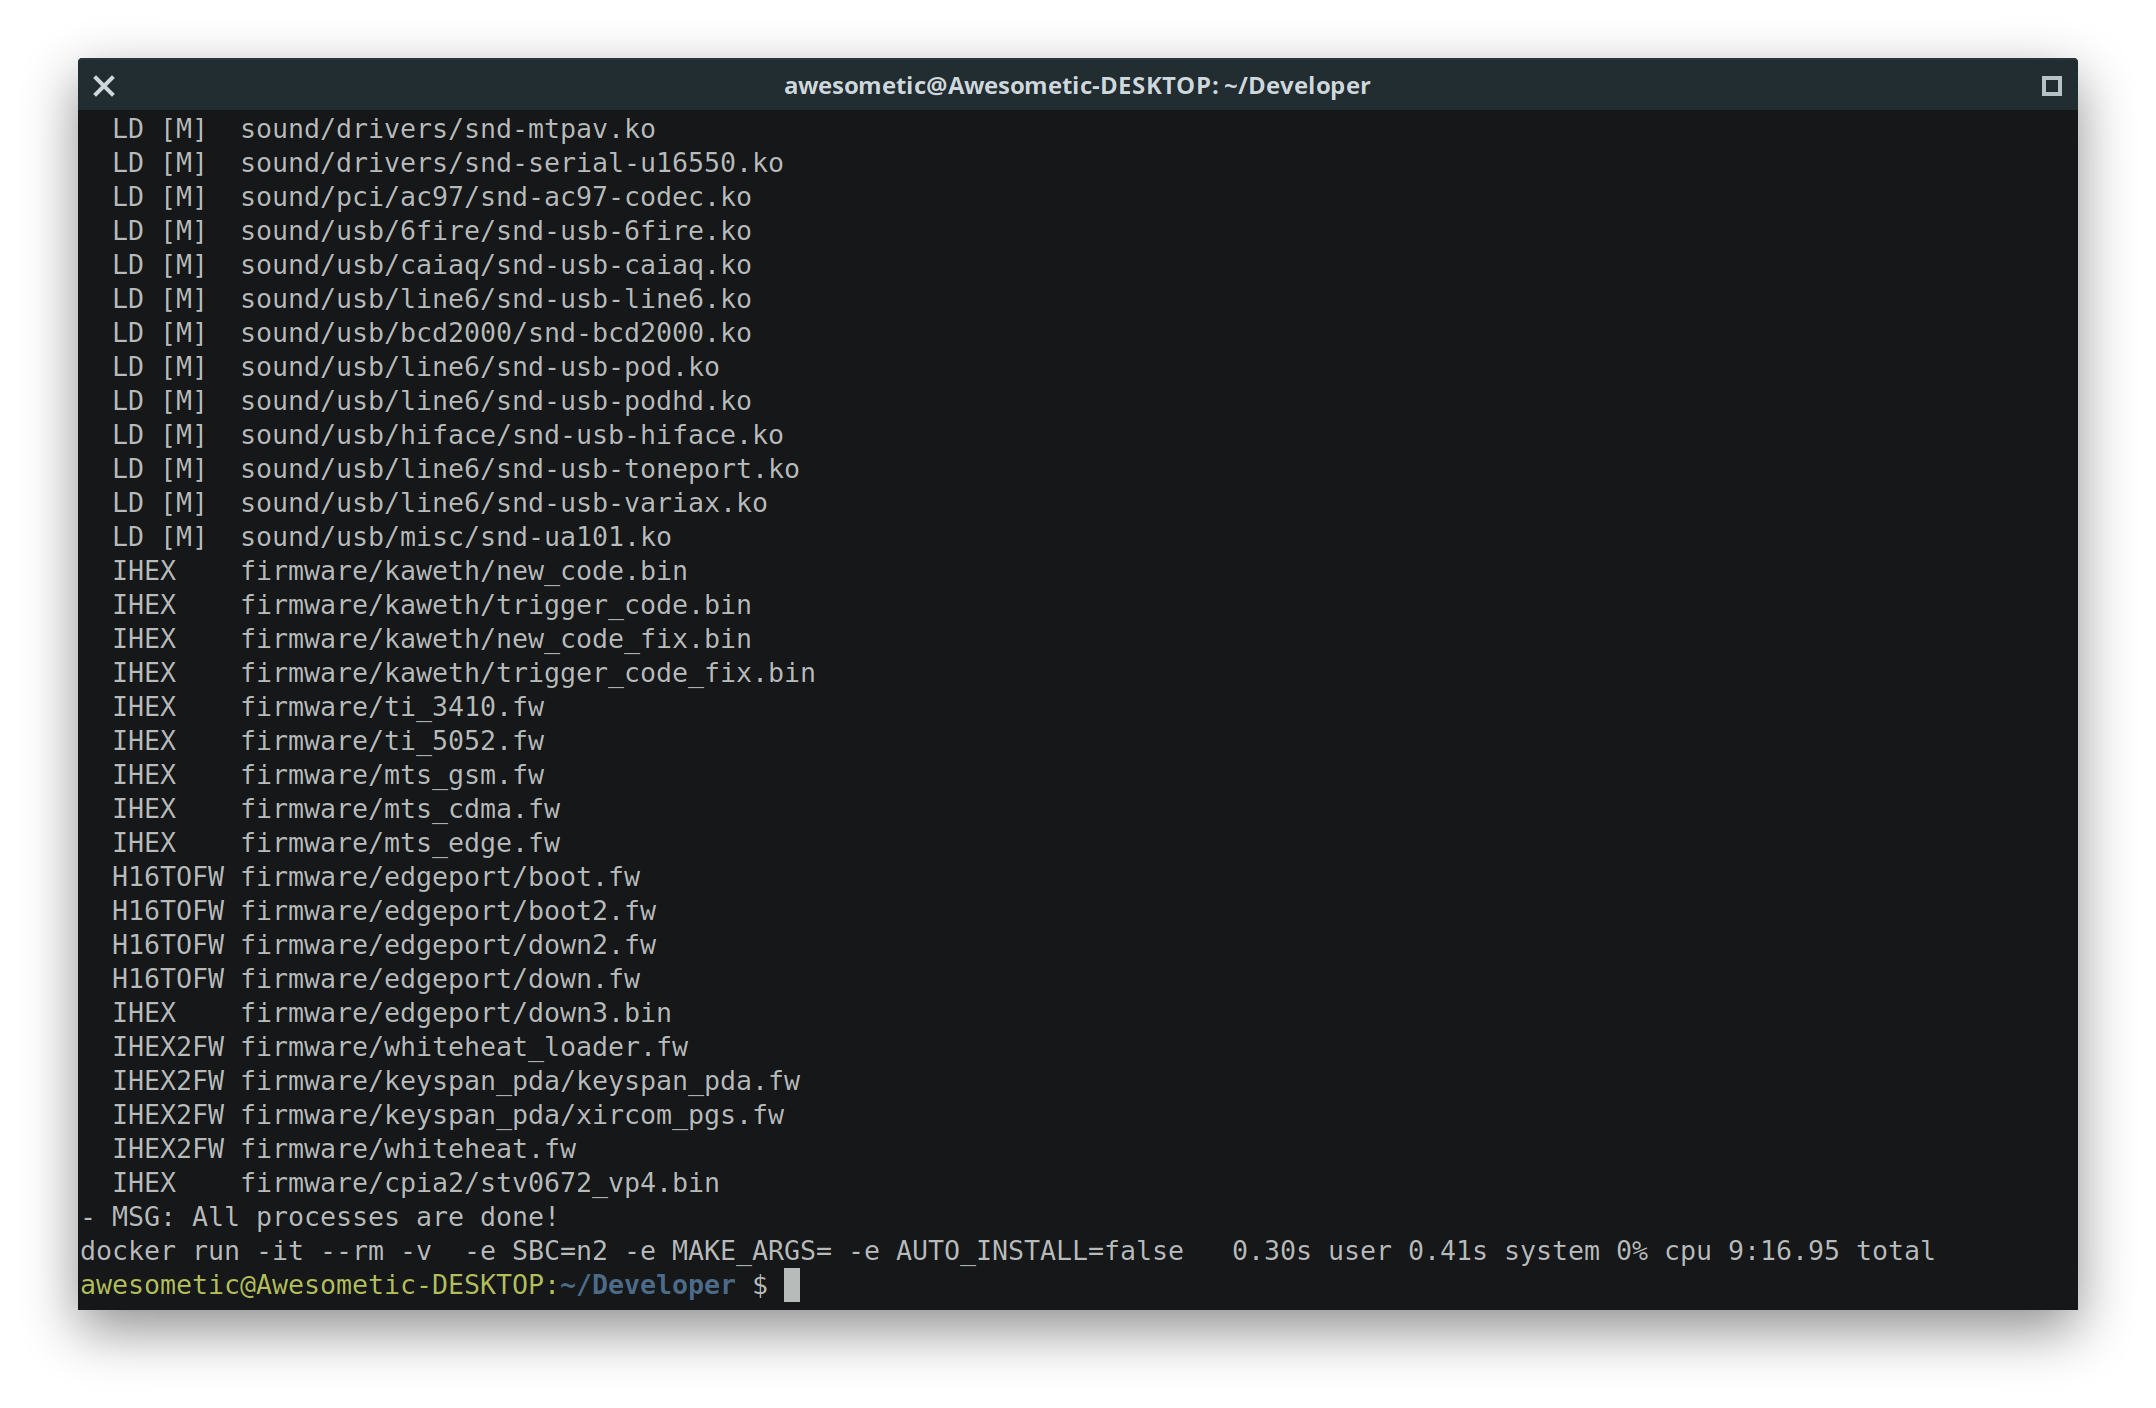Click the ~/Developer path in prompt

coord(647,1285)
